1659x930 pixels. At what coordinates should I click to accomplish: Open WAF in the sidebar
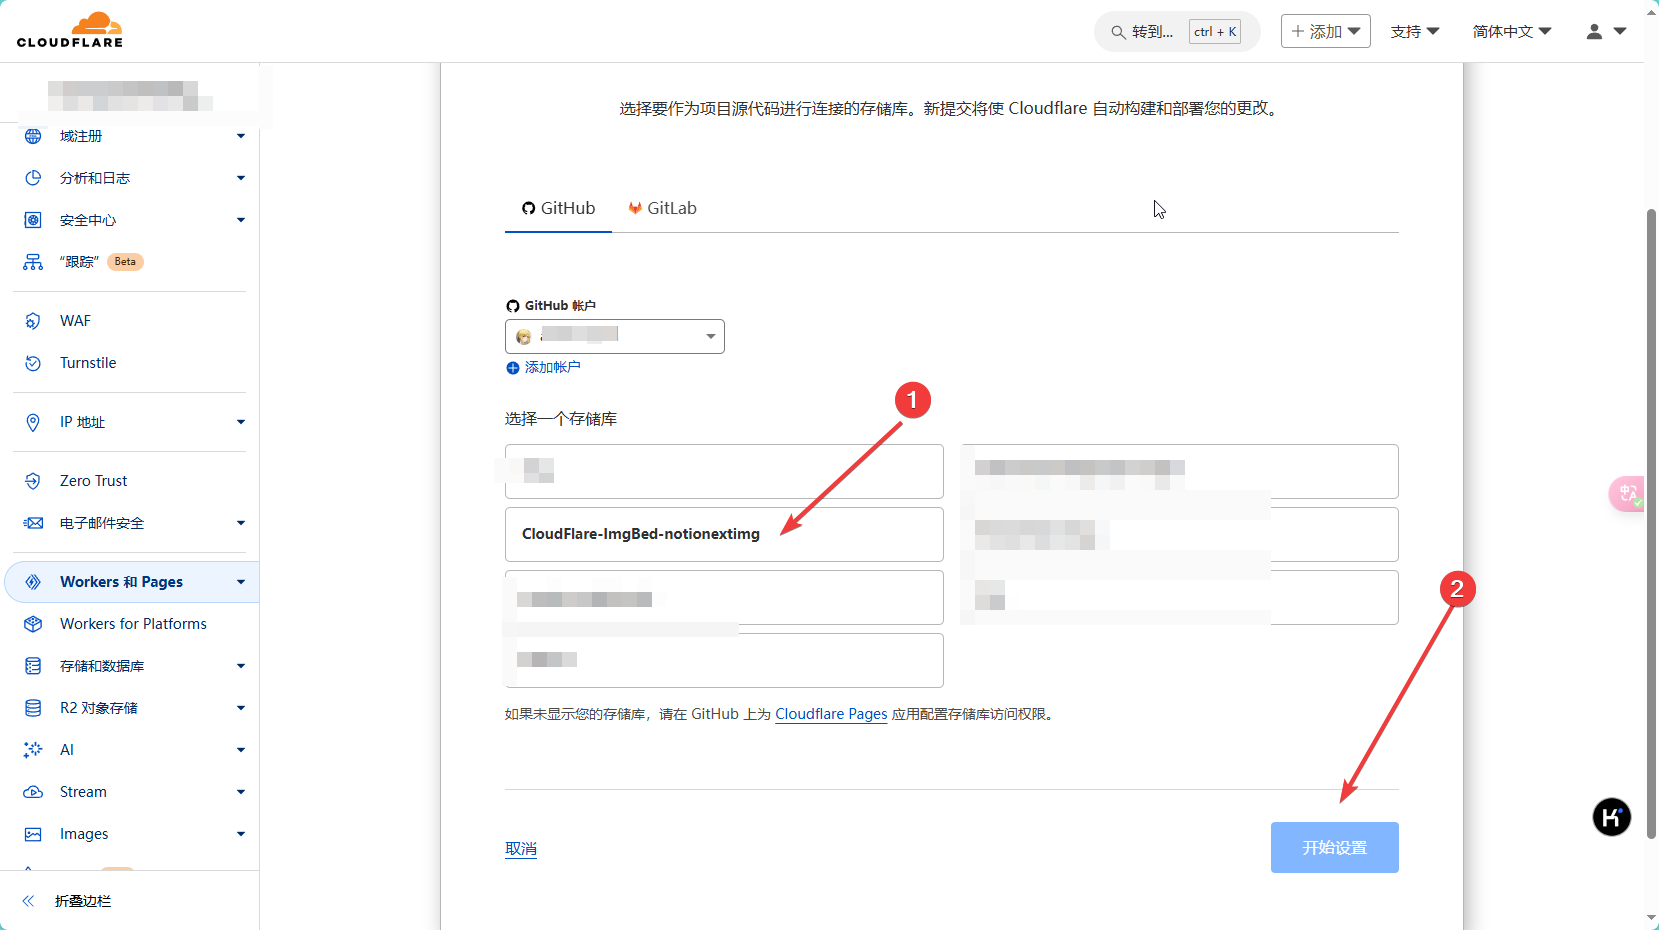coord(75,321)
